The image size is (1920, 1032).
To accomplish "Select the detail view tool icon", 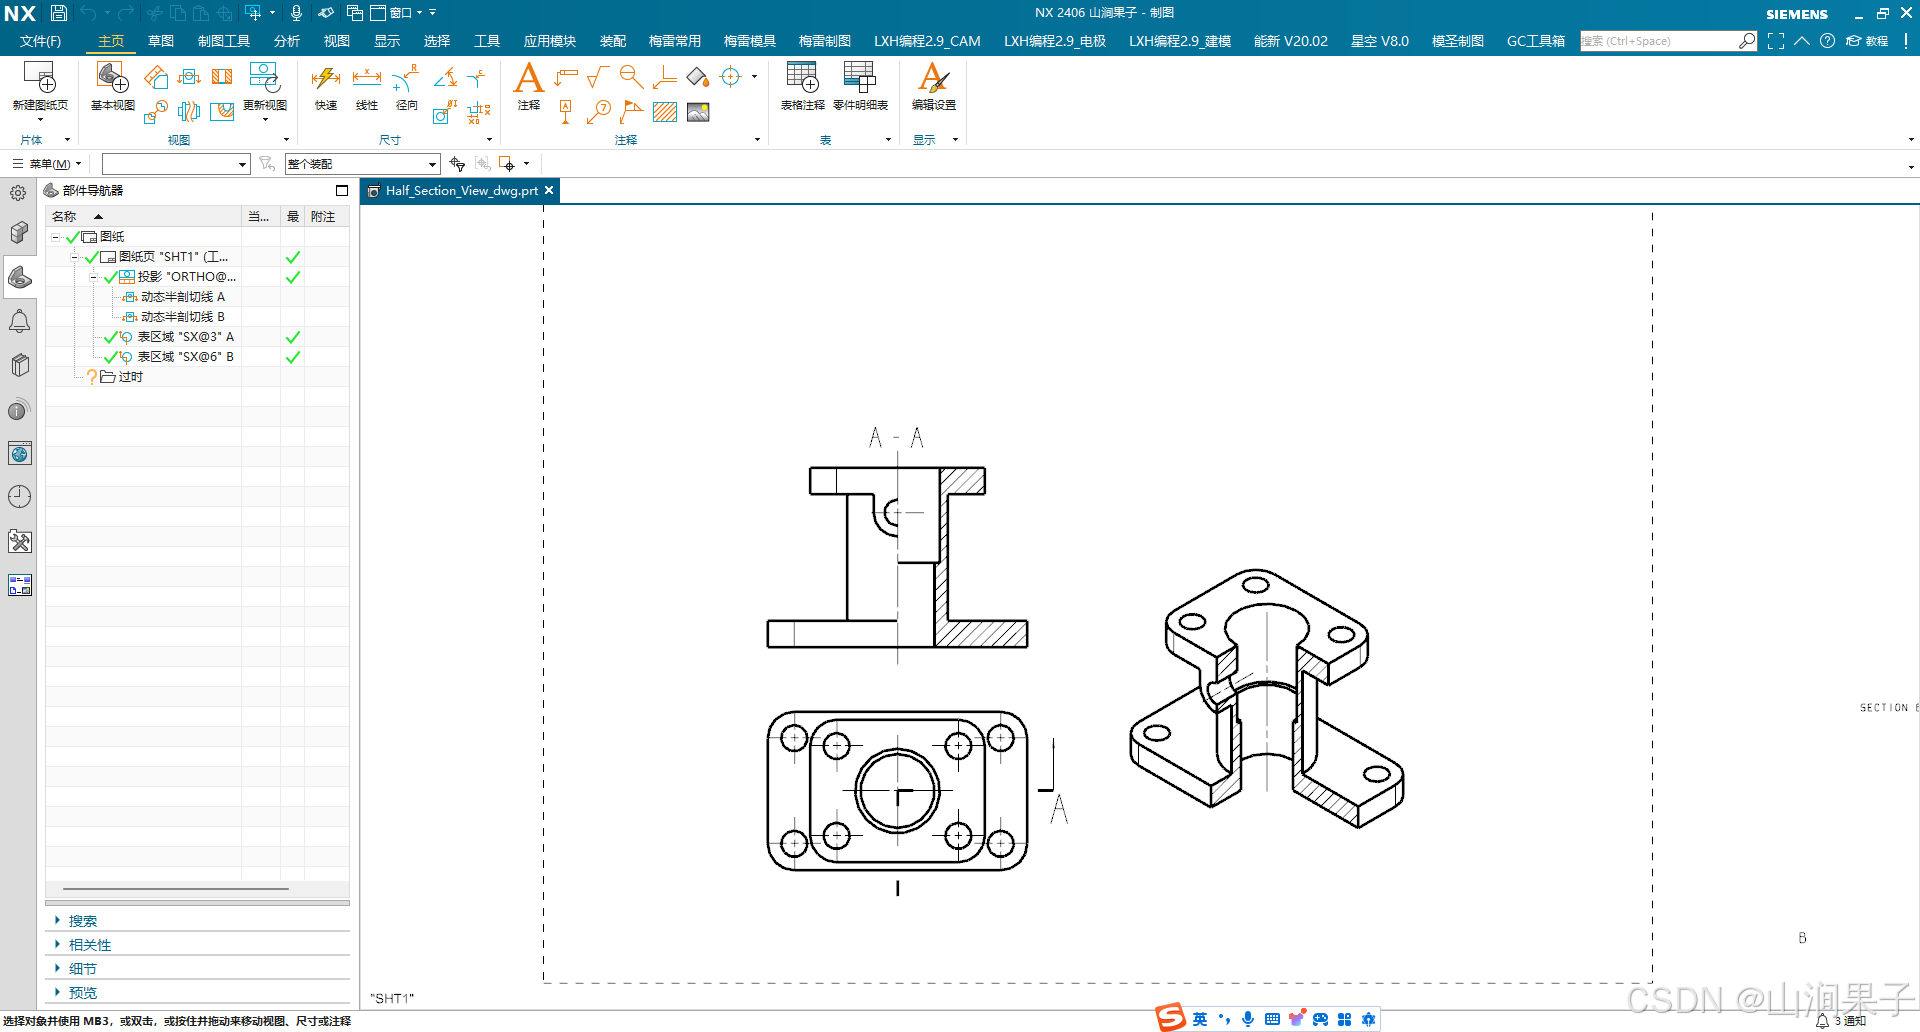I will (155, 111).
